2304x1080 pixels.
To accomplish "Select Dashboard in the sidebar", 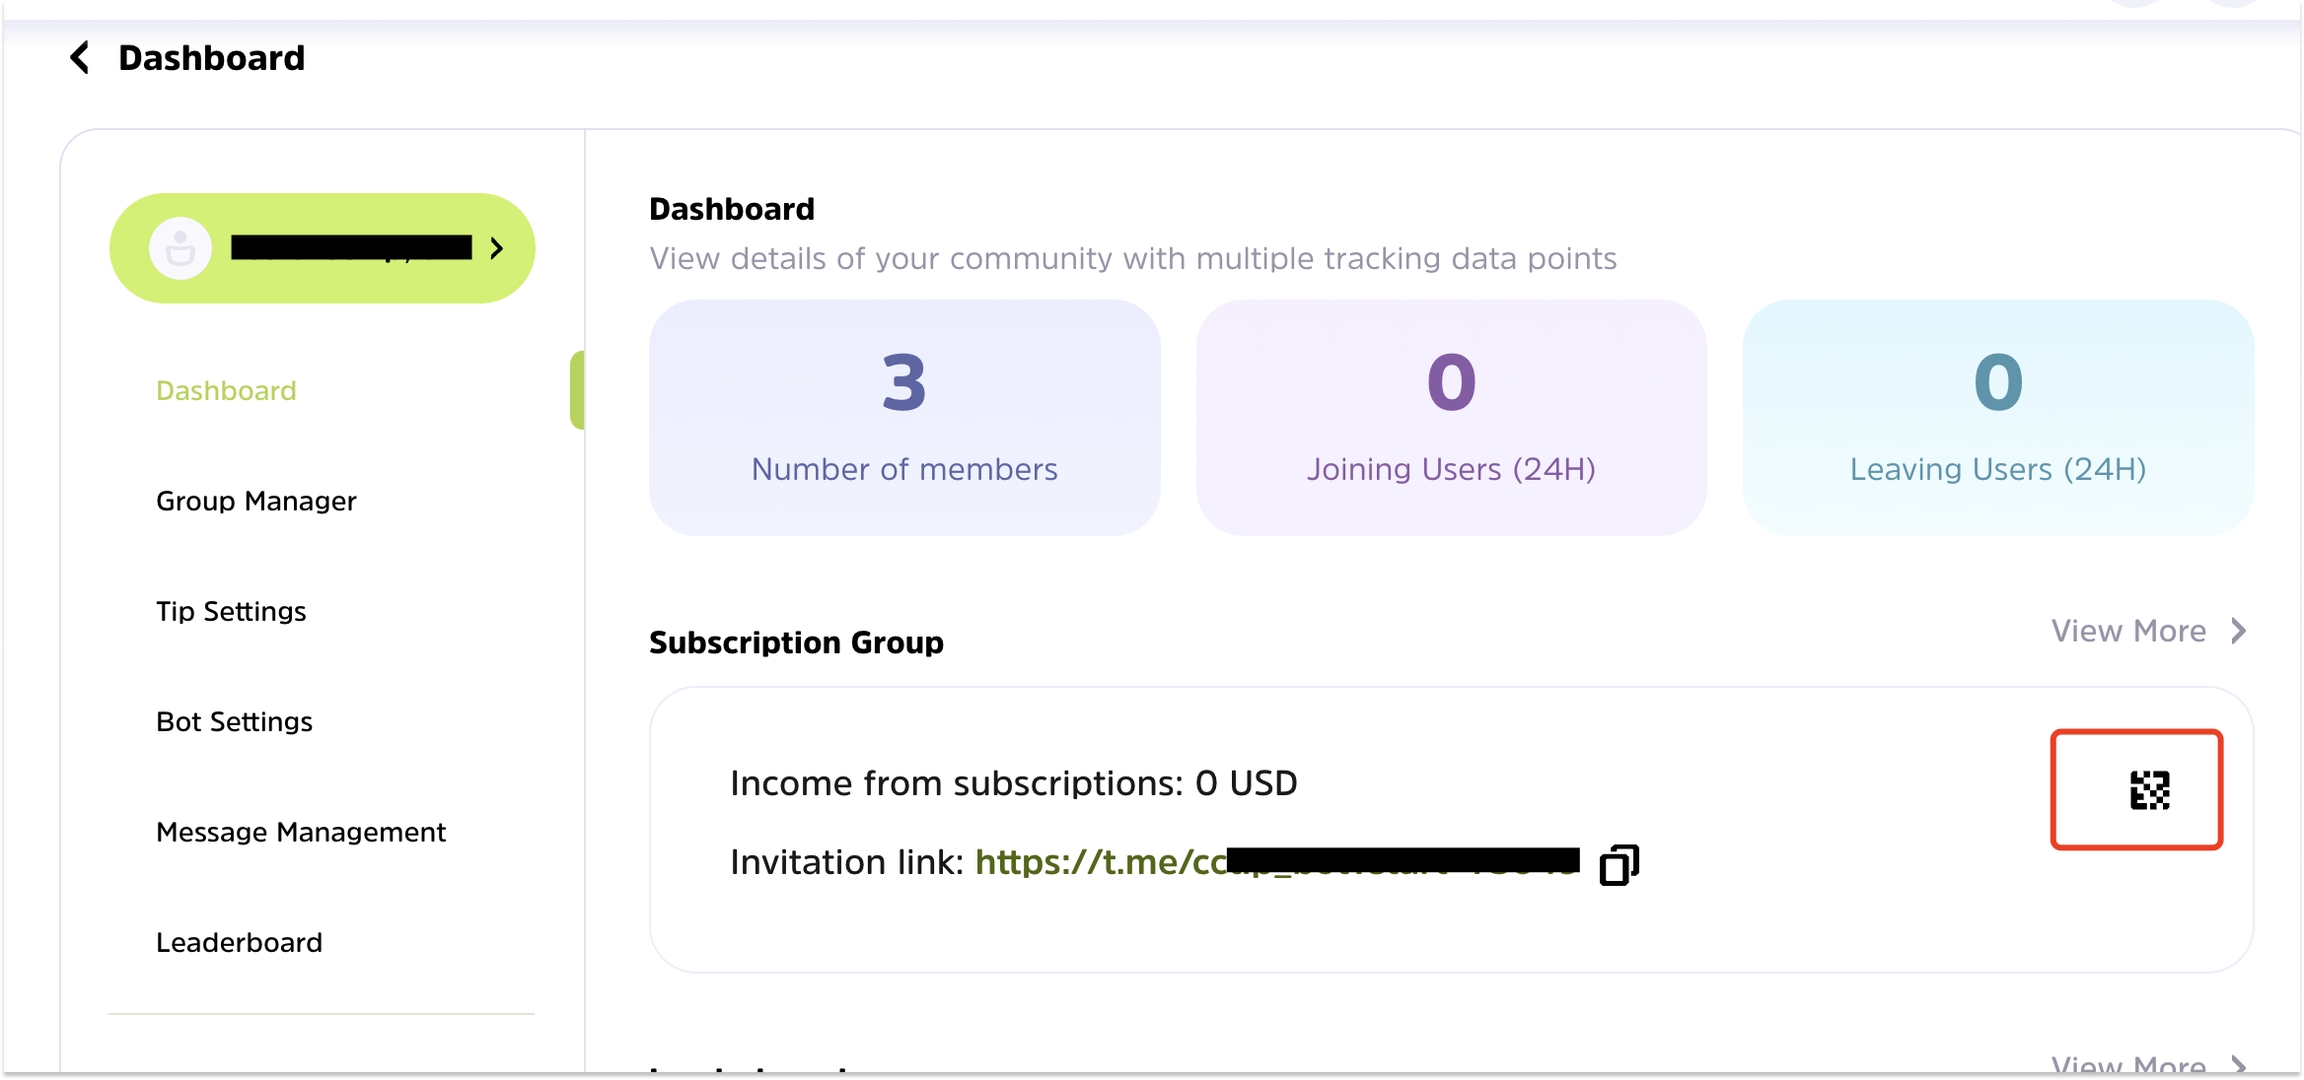I will pyautogui.click(x=226, y=390).
